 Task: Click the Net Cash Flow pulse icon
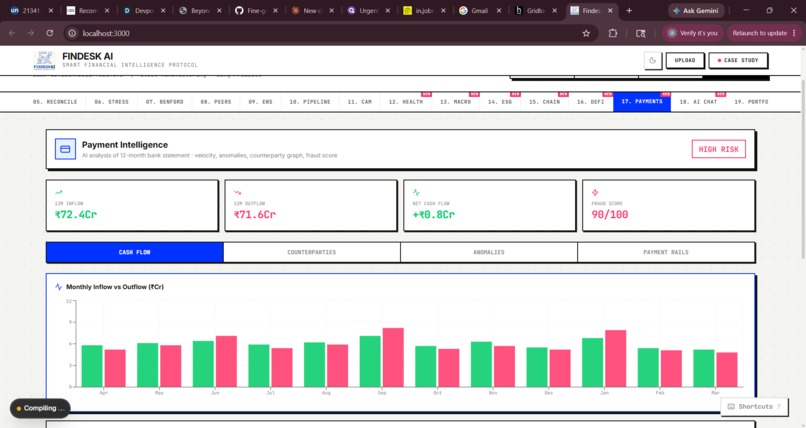[416, 193]
